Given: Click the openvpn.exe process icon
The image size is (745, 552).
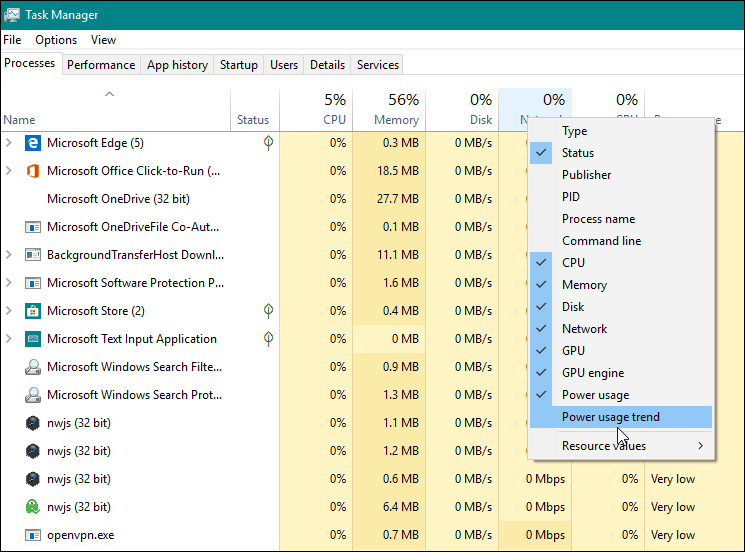Looking at the screenshot, I should (33, 535).
